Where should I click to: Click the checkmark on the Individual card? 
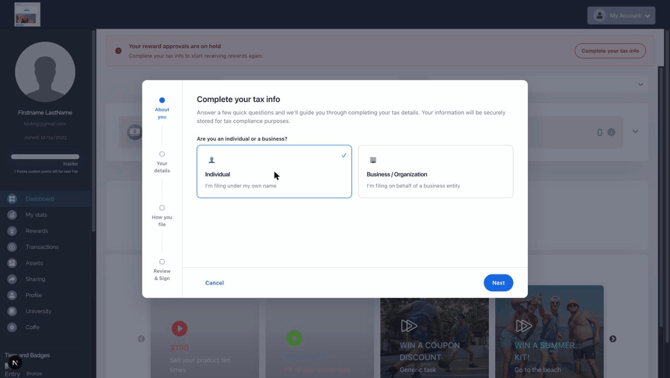coord(344,155)
